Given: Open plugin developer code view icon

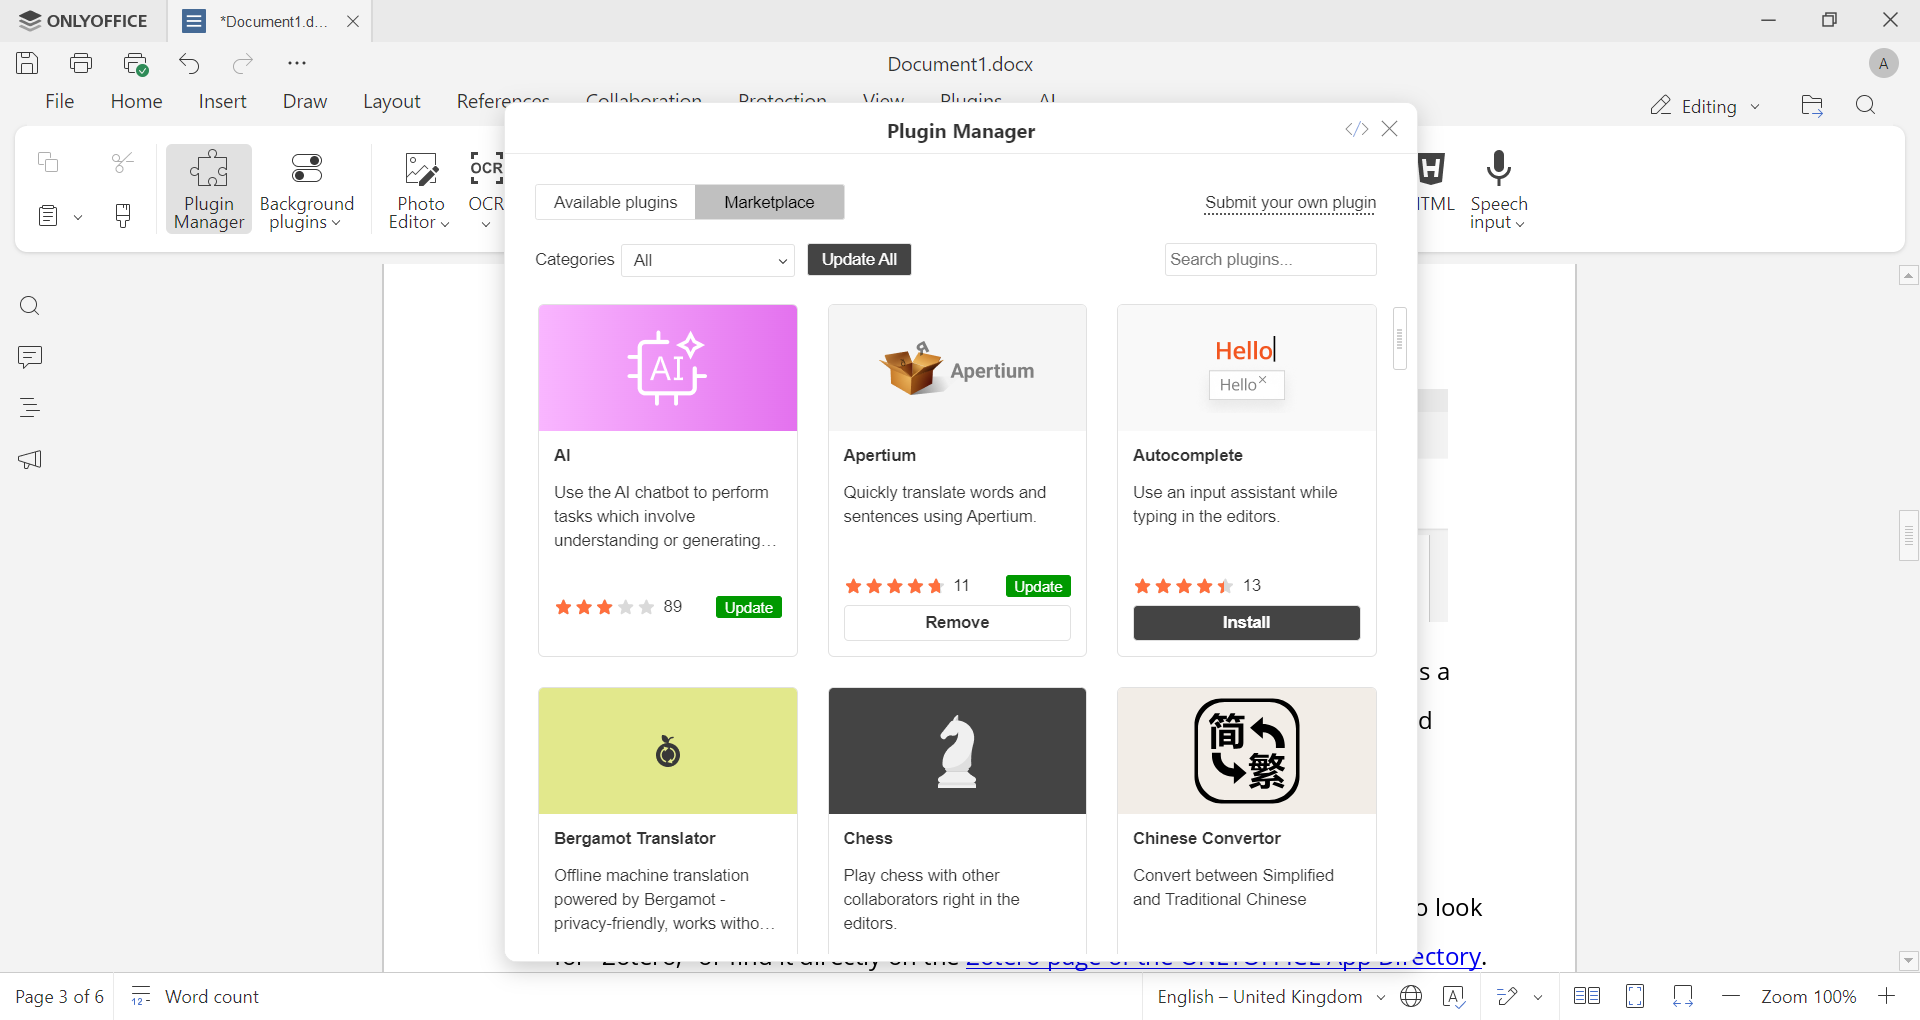Looking at the screenshot, I should click(x=1356, y=129).
